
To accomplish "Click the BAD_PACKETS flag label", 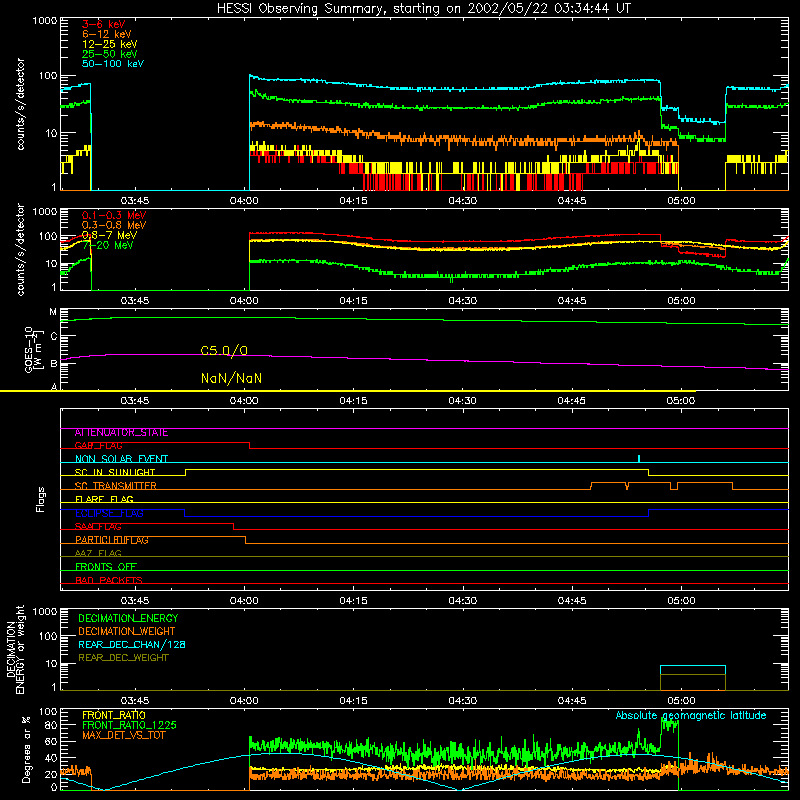I will [x=109, y=580].
